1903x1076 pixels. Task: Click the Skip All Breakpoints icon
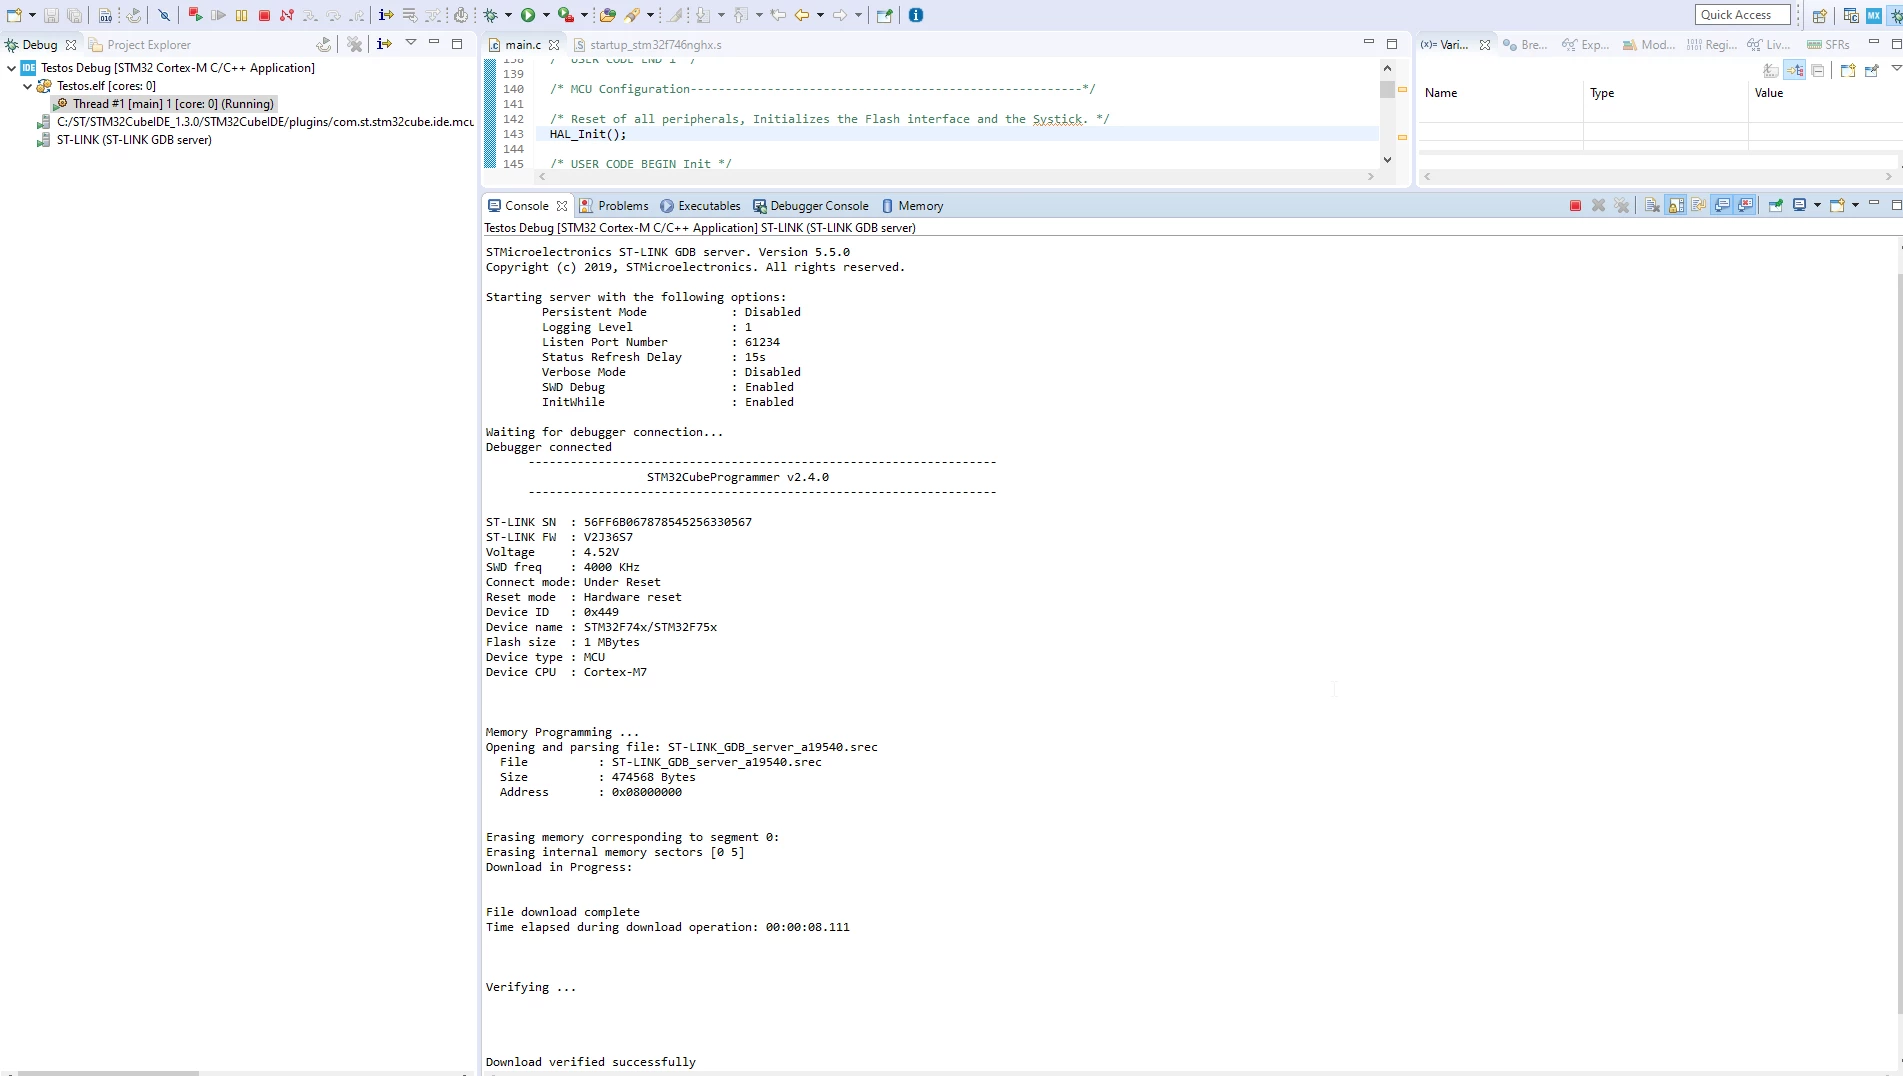point(164,15)
